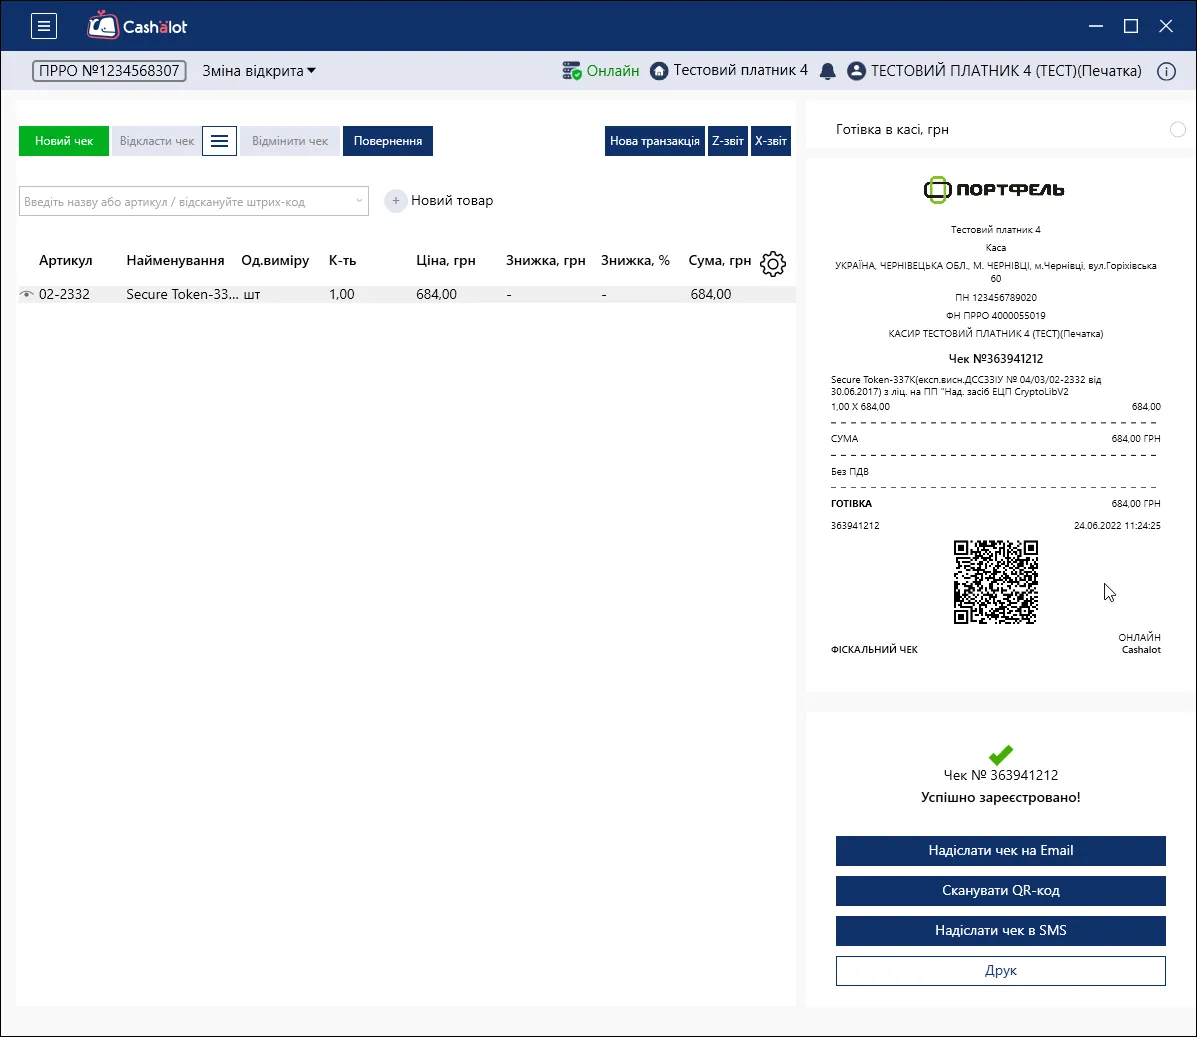This screenshot has height=1037, width=1197.
Task: Generate X-звіт
Action: click(x=770, y=141)
